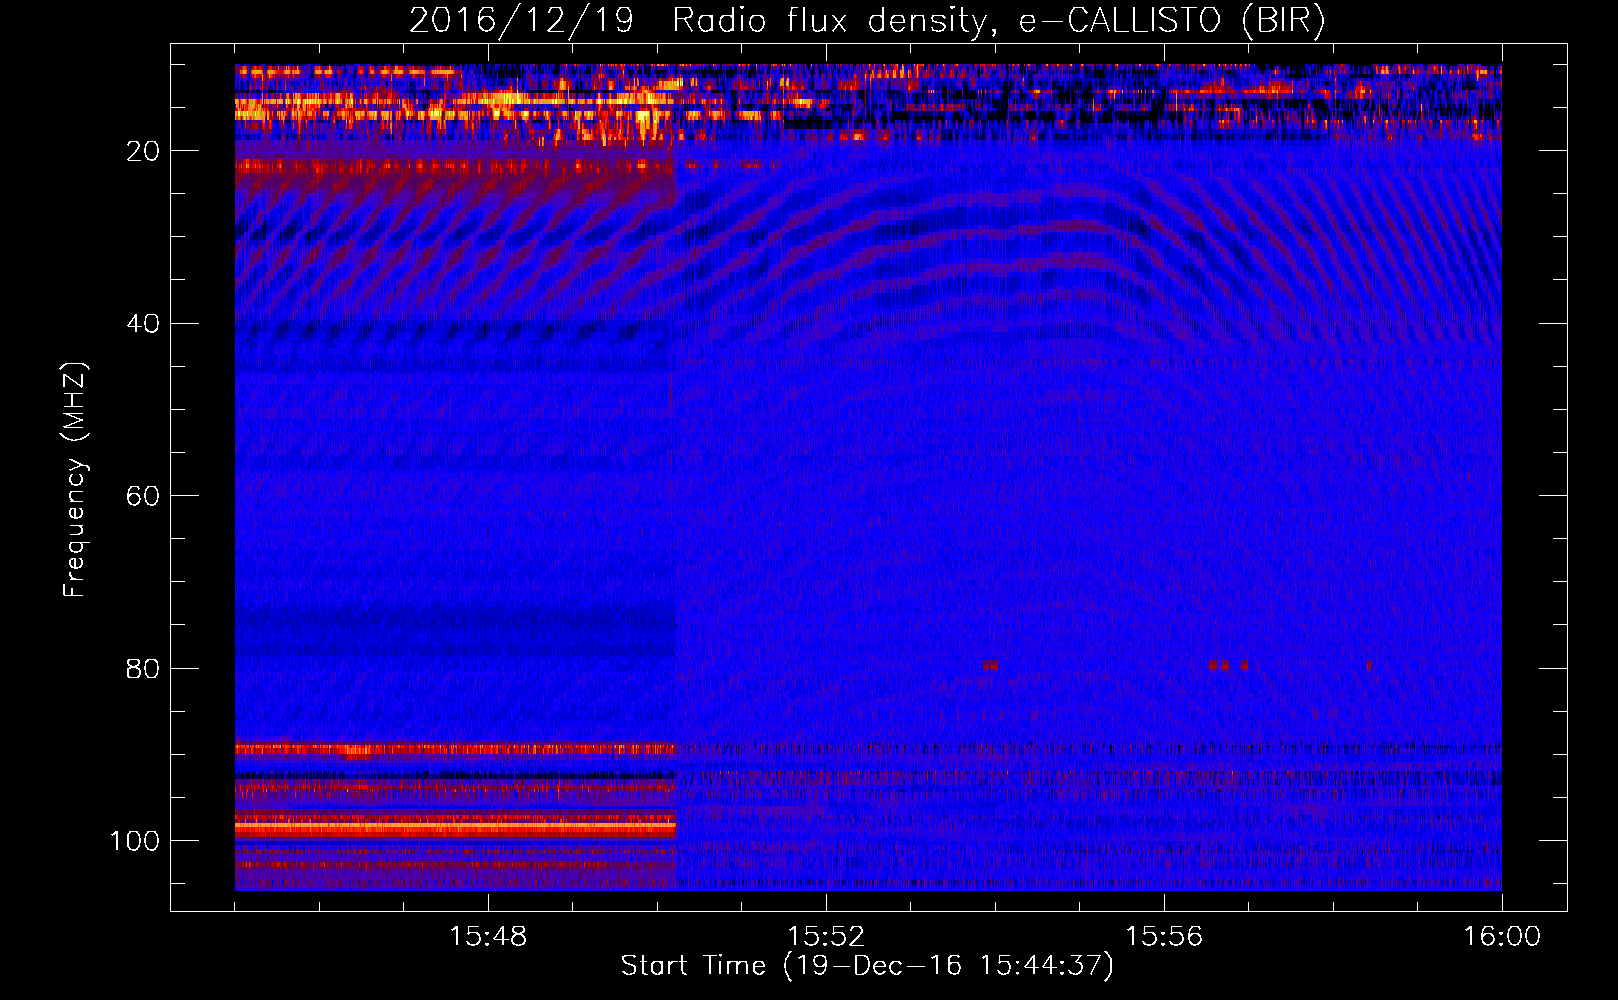Click the 'Frequency (MHZ)' axis label

pyautogui.click(x=76, y=480)
